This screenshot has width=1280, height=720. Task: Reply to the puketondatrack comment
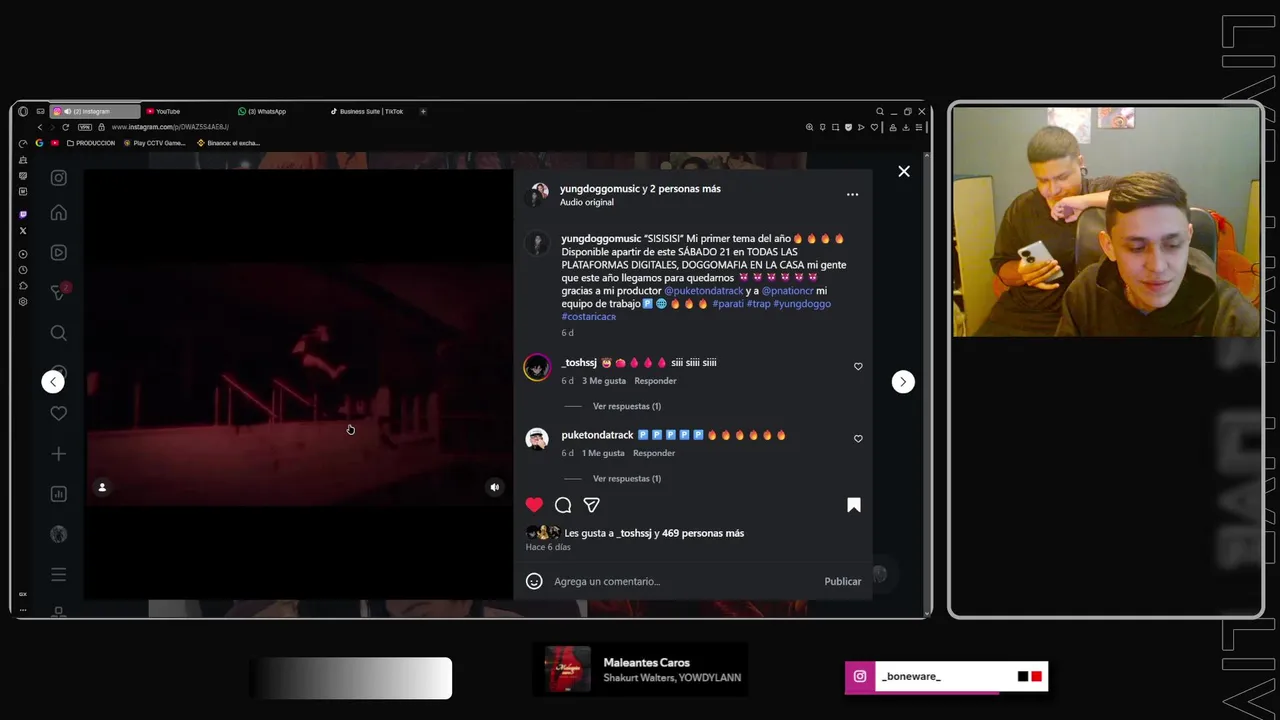[x=654, y=453]
